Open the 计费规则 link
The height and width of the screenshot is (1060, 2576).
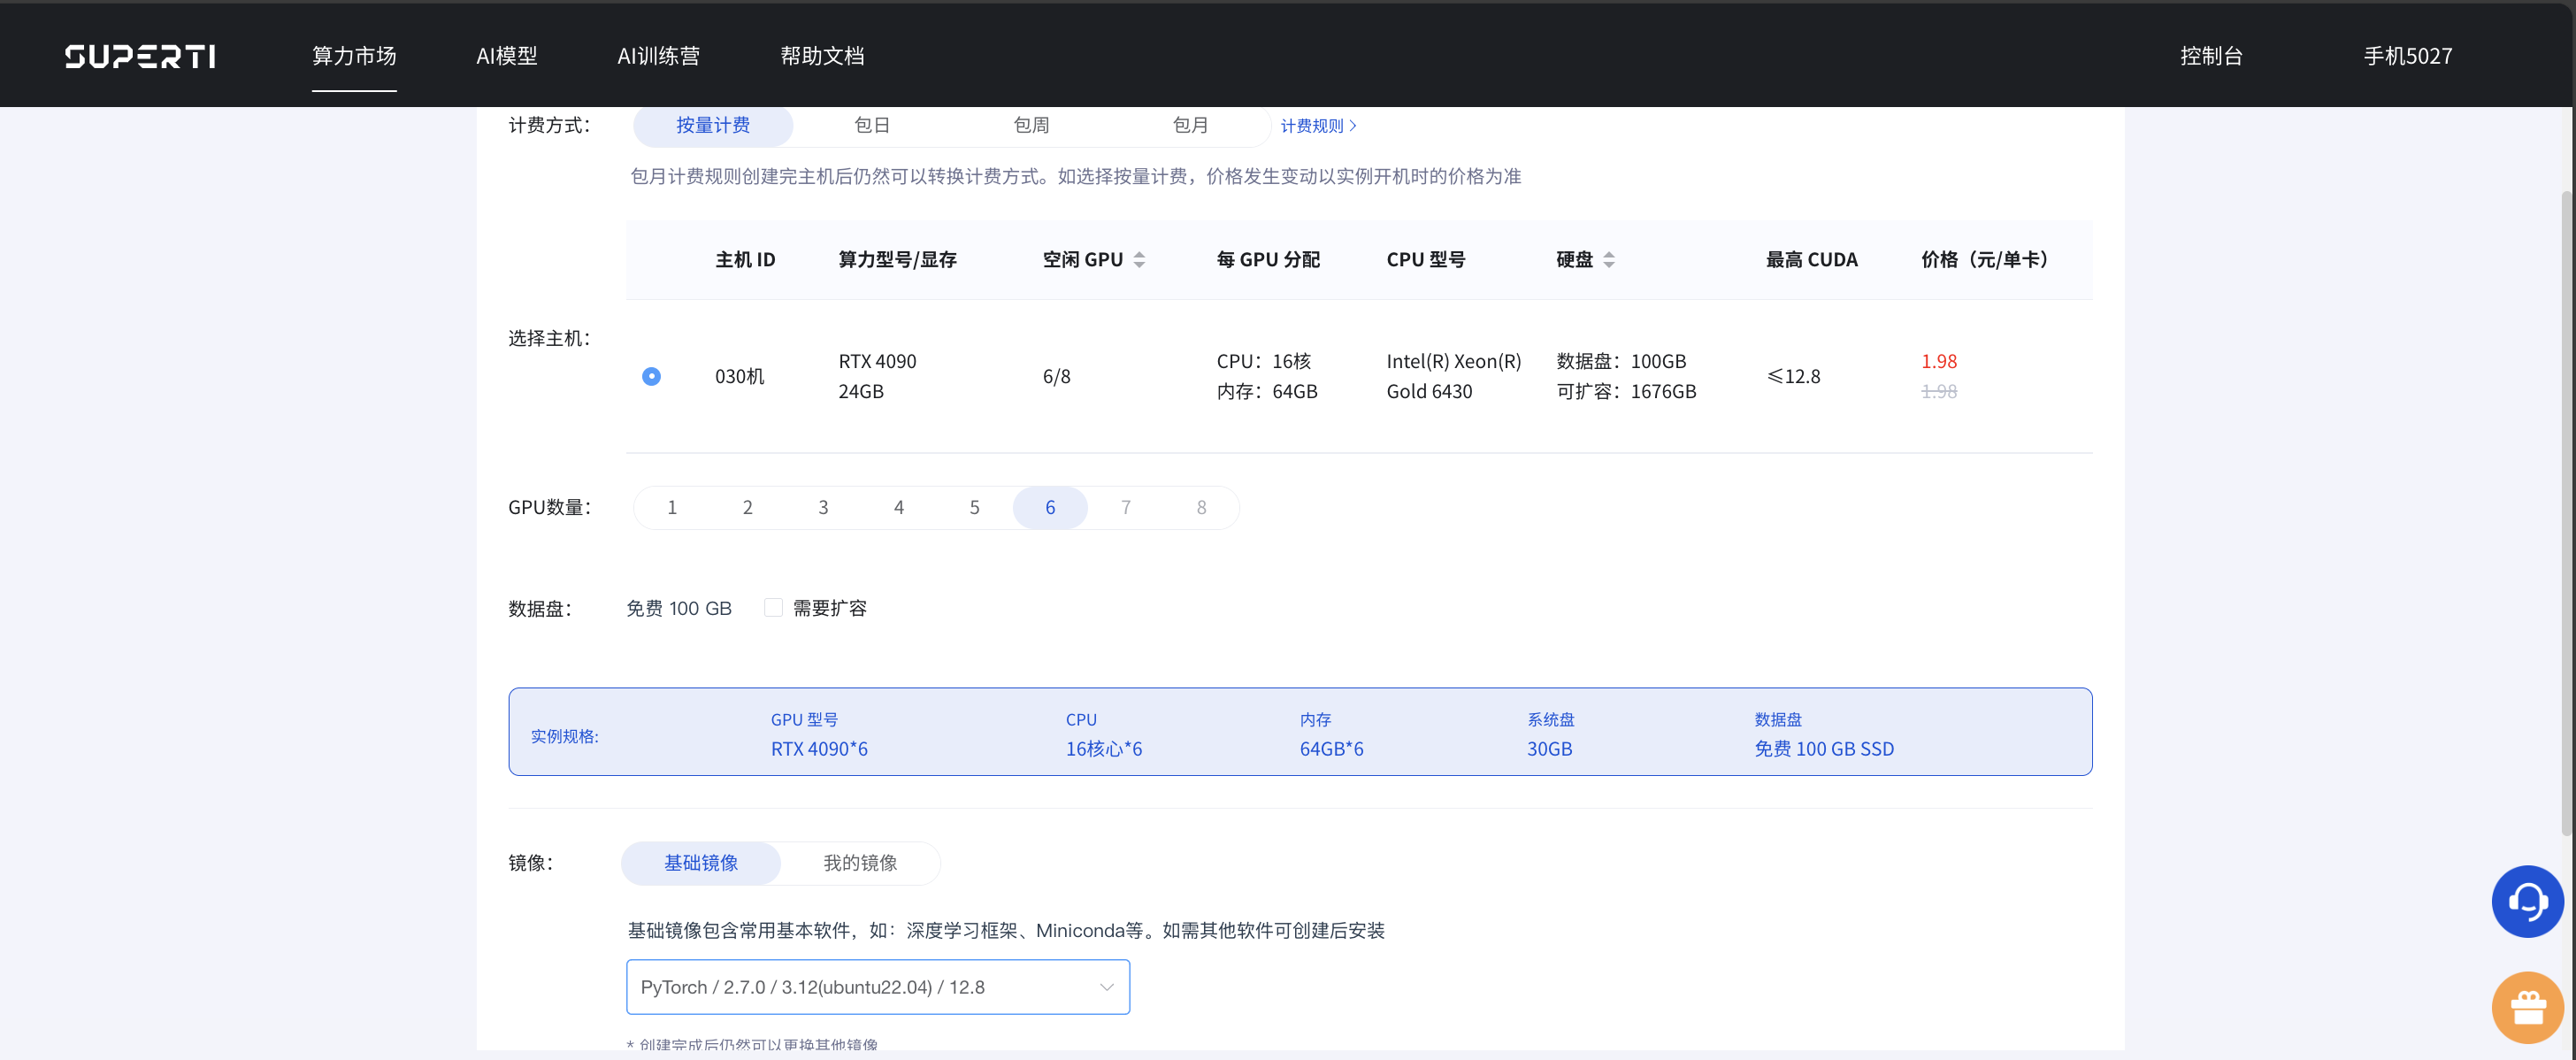pos(1317,126)
